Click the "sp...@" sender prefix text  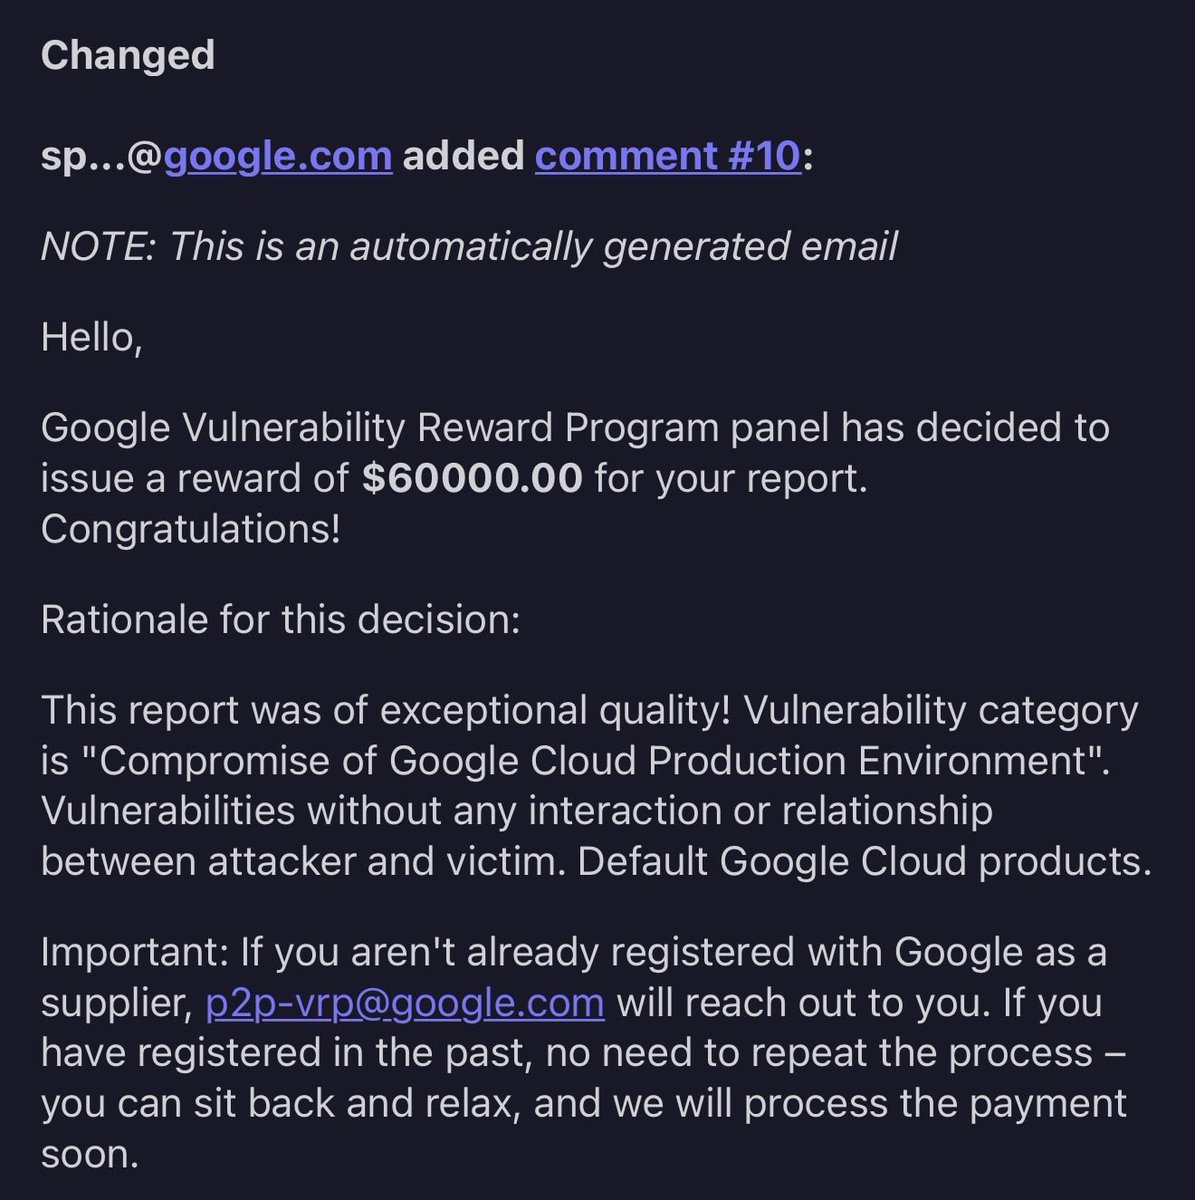[102, 157]
